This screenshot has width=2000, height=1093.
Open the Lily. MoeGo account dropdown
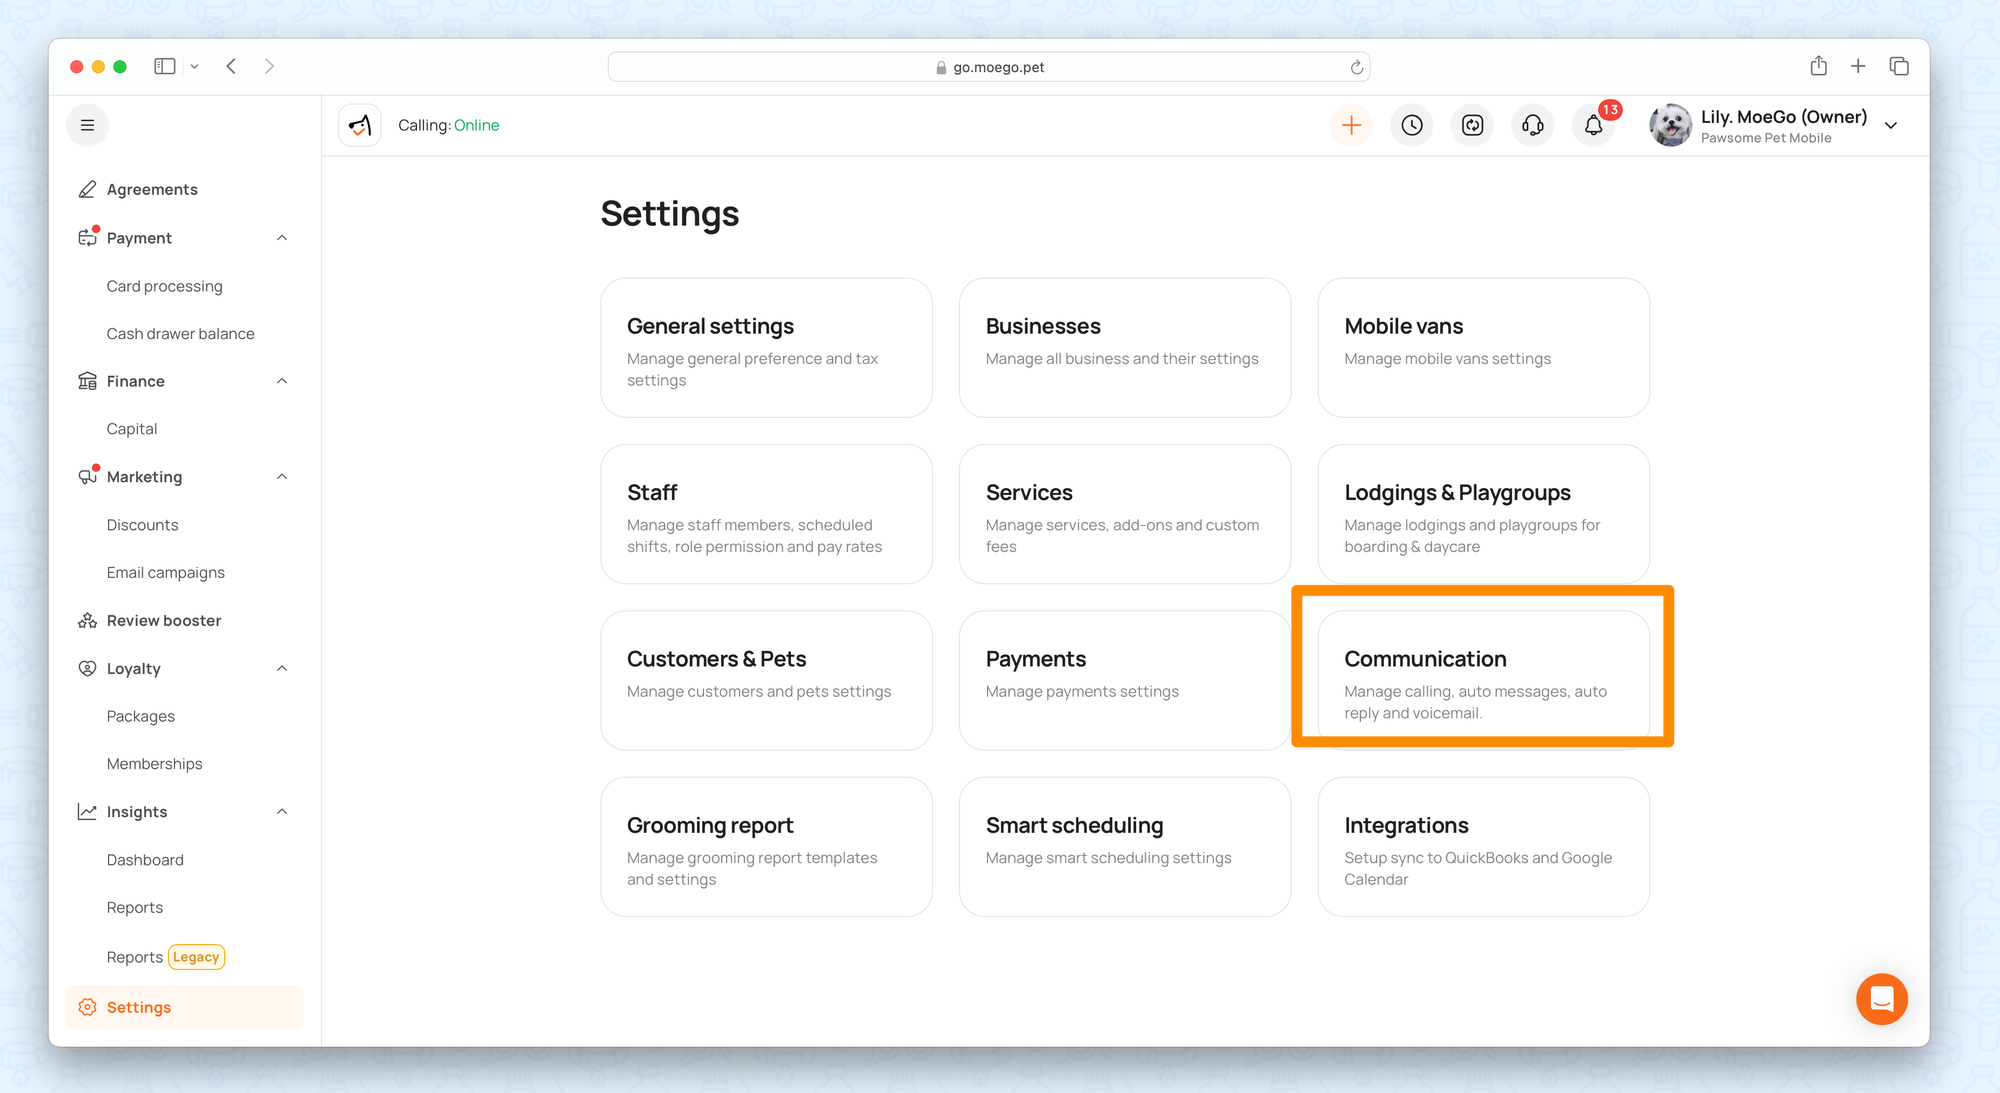coord(1891,126)
